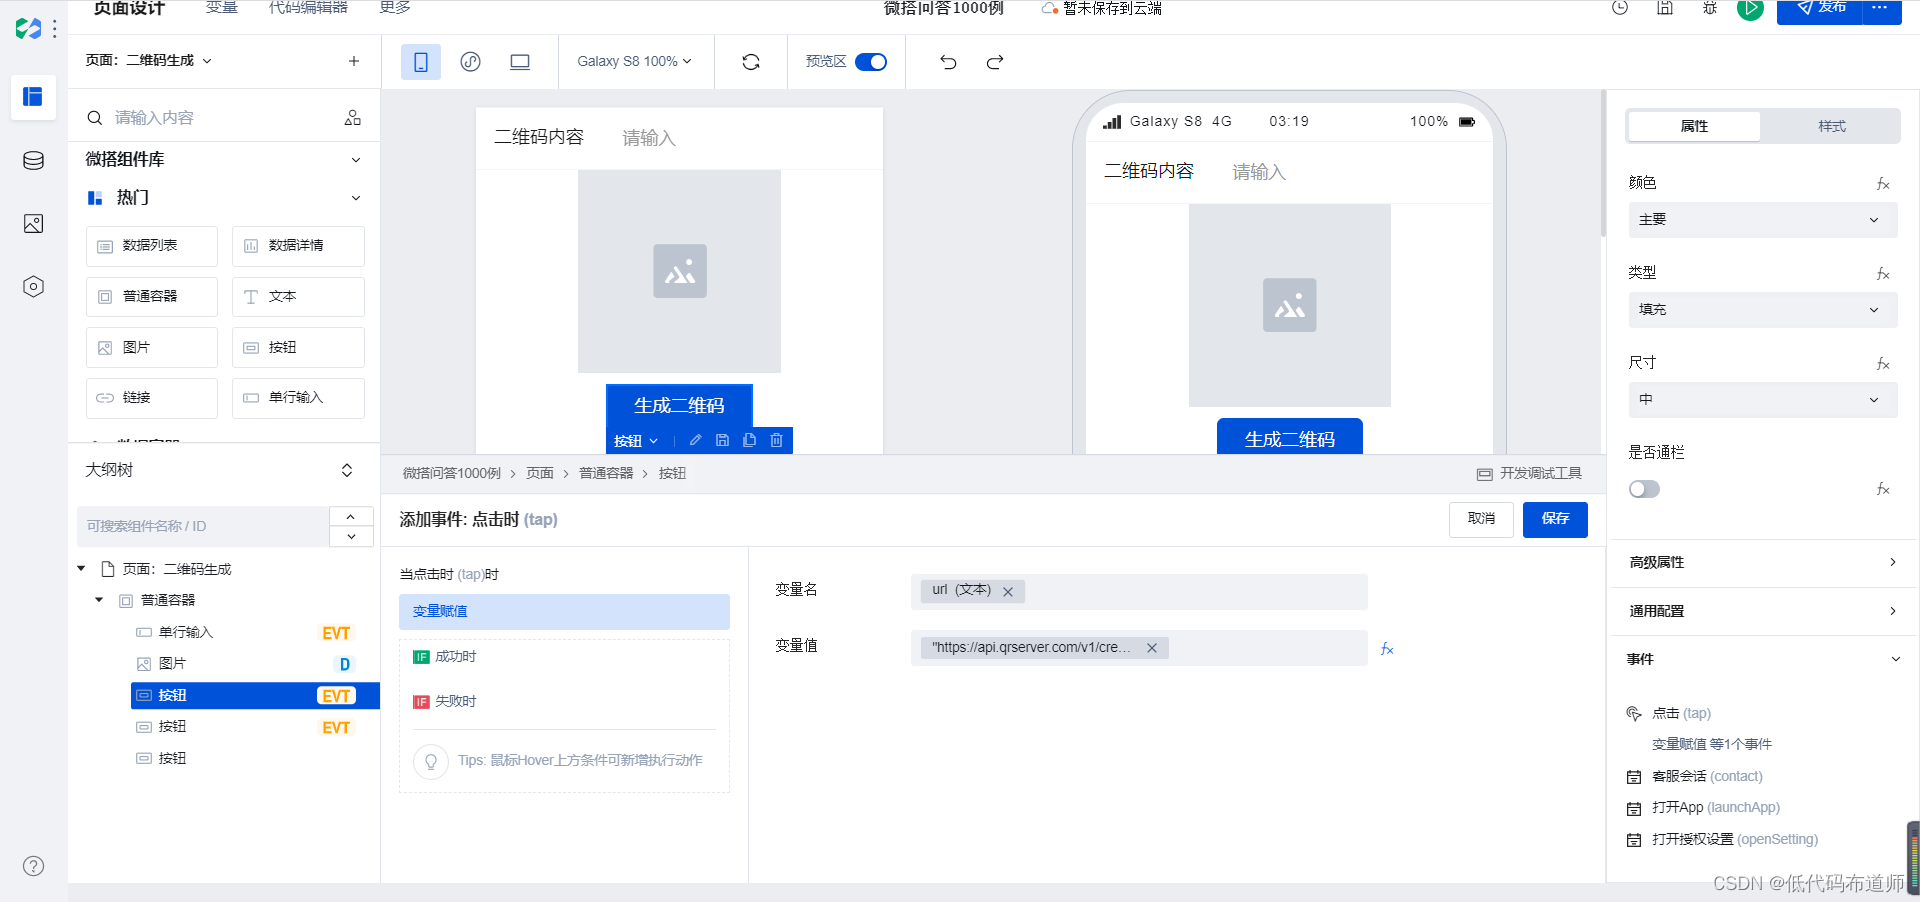Screen dimensions: 1920x902
Task: Open the page selector 二维码生成 dropdown
Action: click(x=149, y=61)
